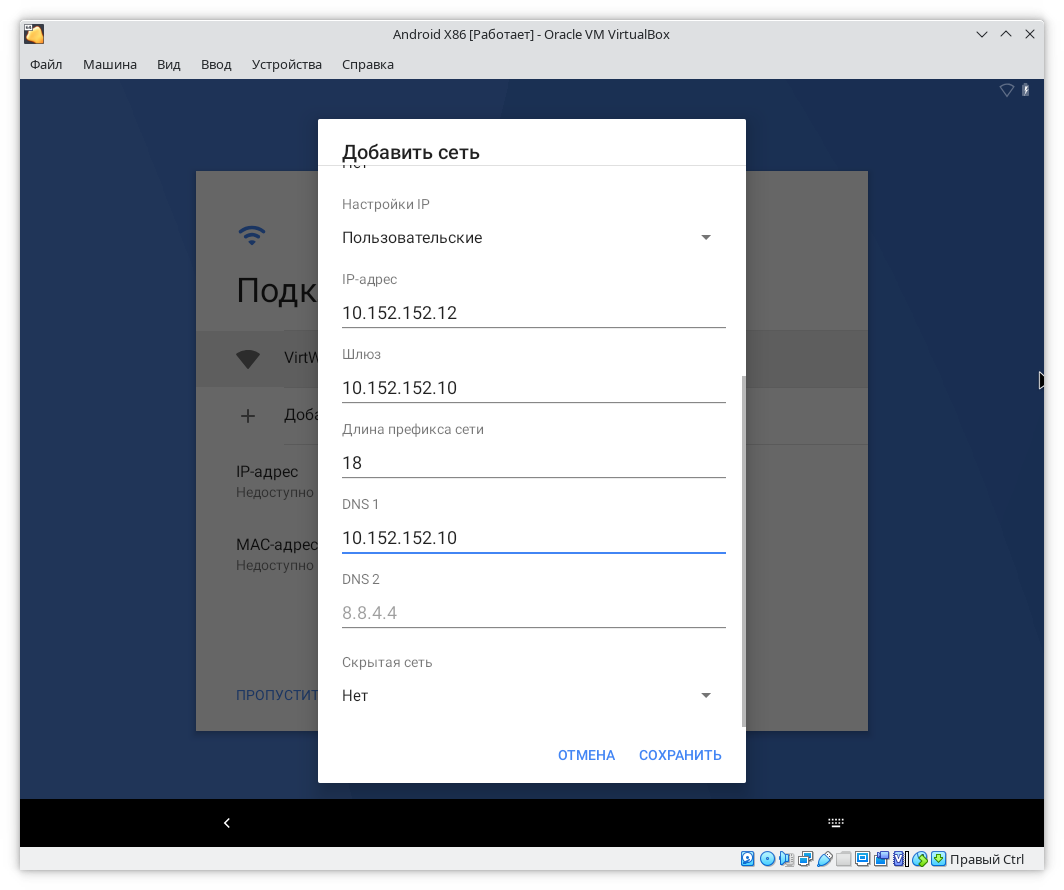Click the dialog's vertical scrollbar

tap(742, 550)
